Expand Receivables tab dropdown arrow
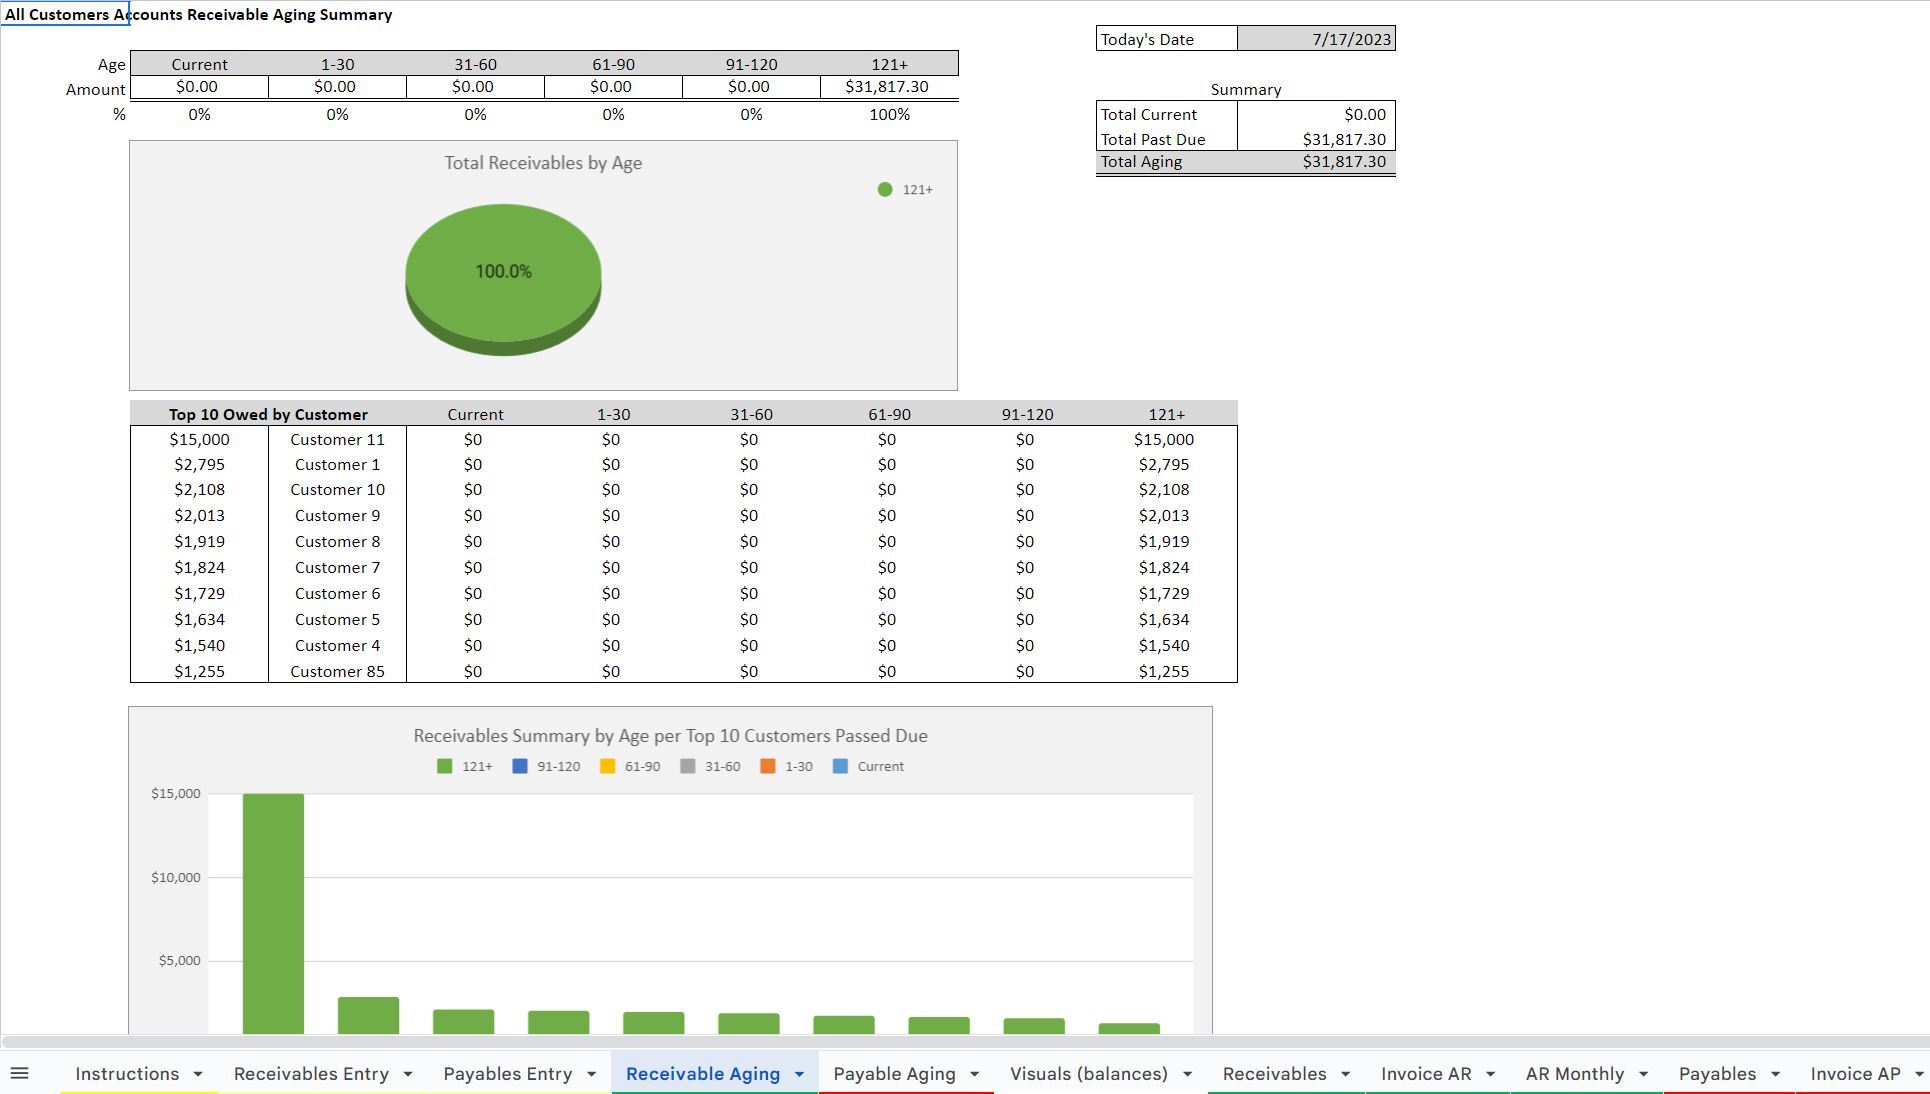Screen dimensions: 1930x1094 click(1346, 1075)
